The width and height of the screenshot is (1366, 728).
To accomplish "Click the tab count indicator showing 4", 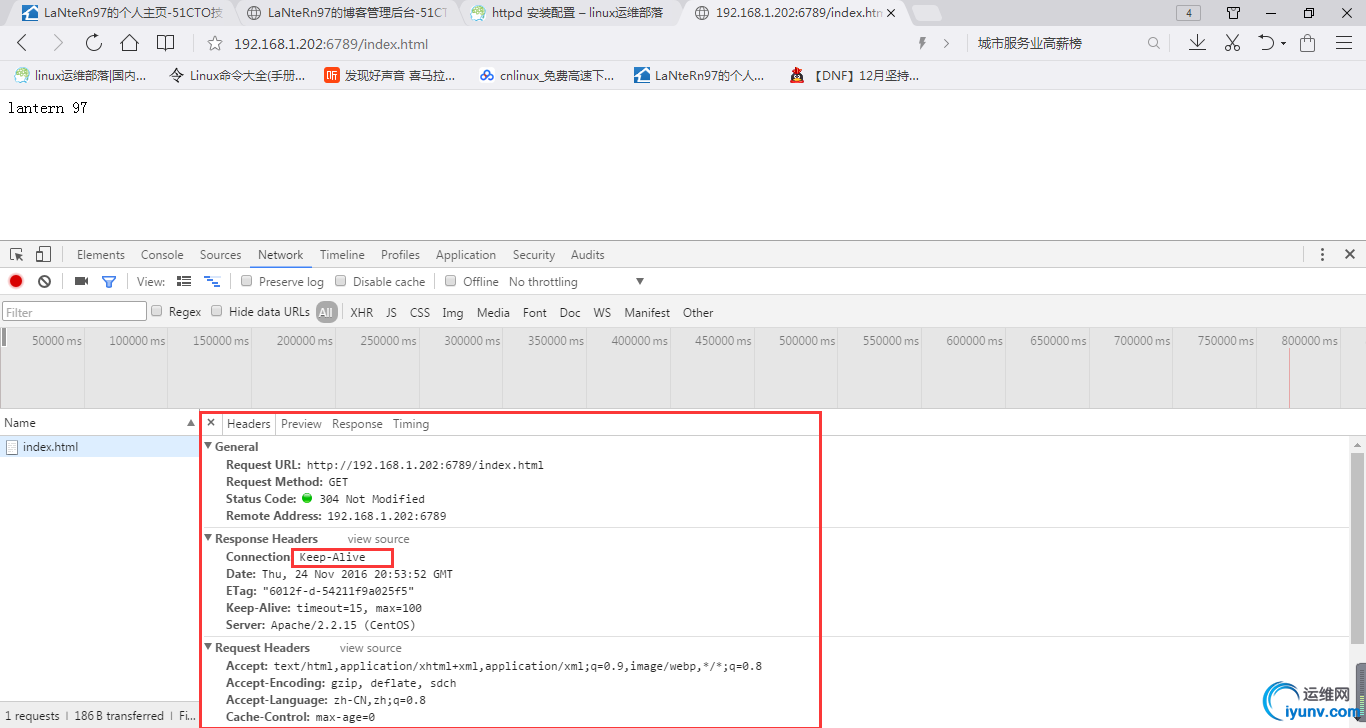I will [x=1188, y=13].
